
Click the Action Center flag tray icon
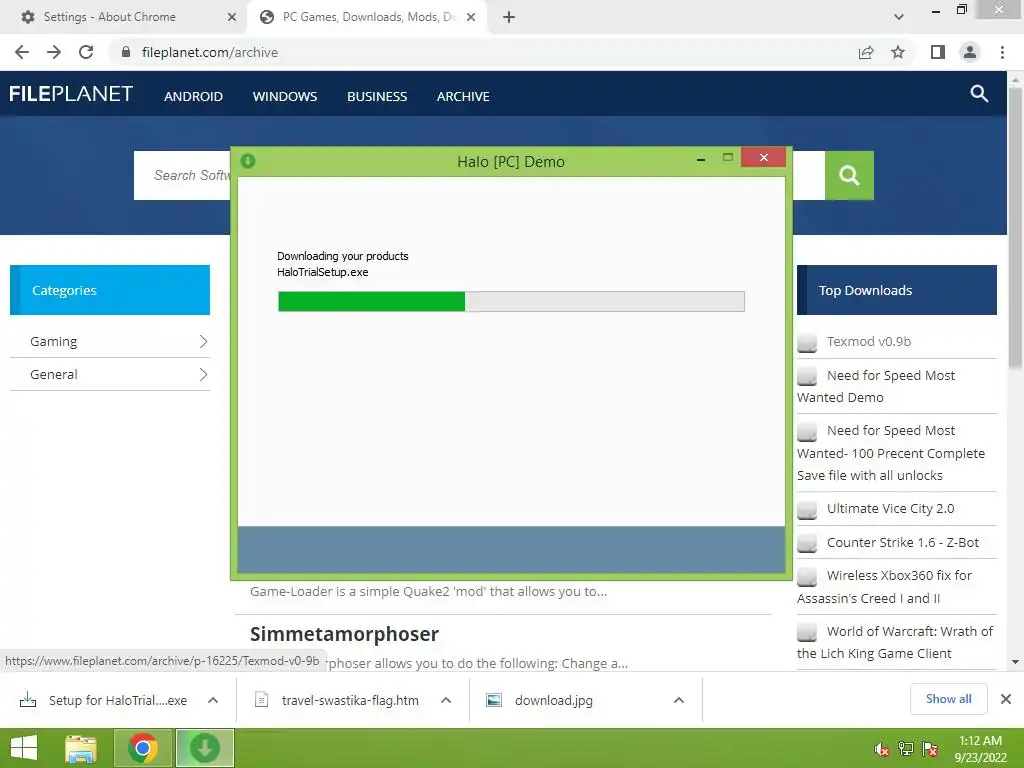click(x=930, y=749)
